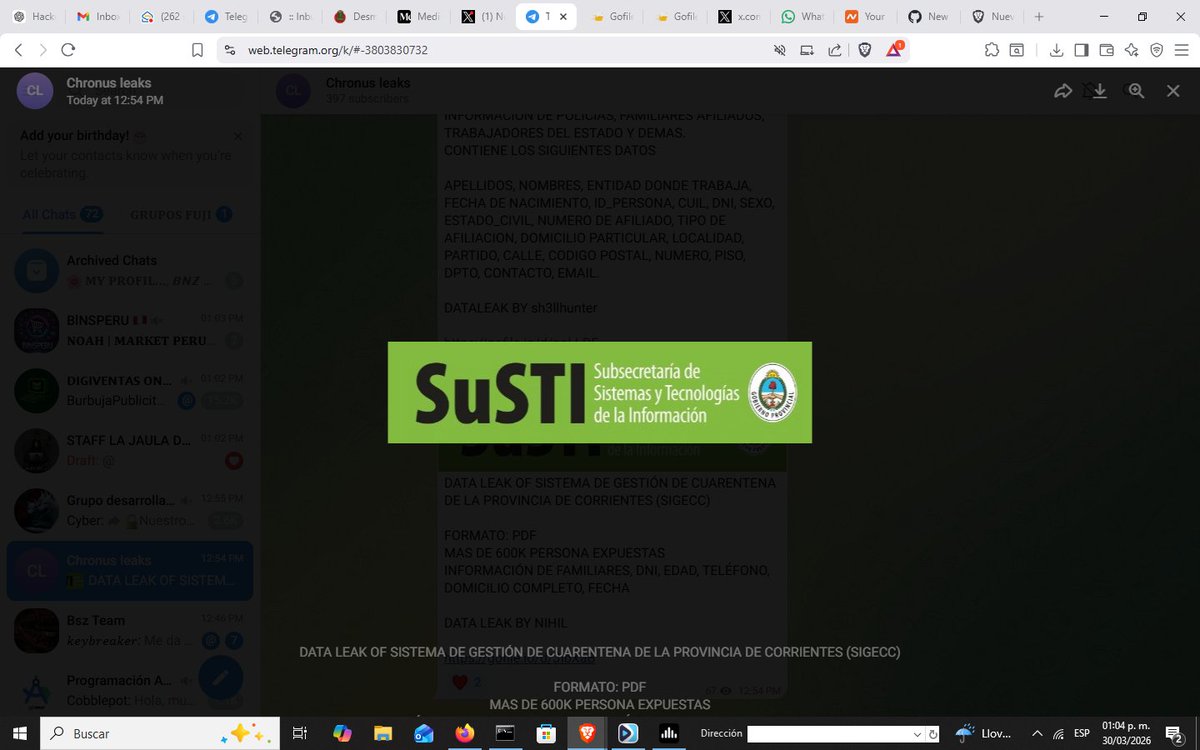Bookmark this page using the bookmark icon
This screenshot has width=1200, height=750.
coord(197,50)
